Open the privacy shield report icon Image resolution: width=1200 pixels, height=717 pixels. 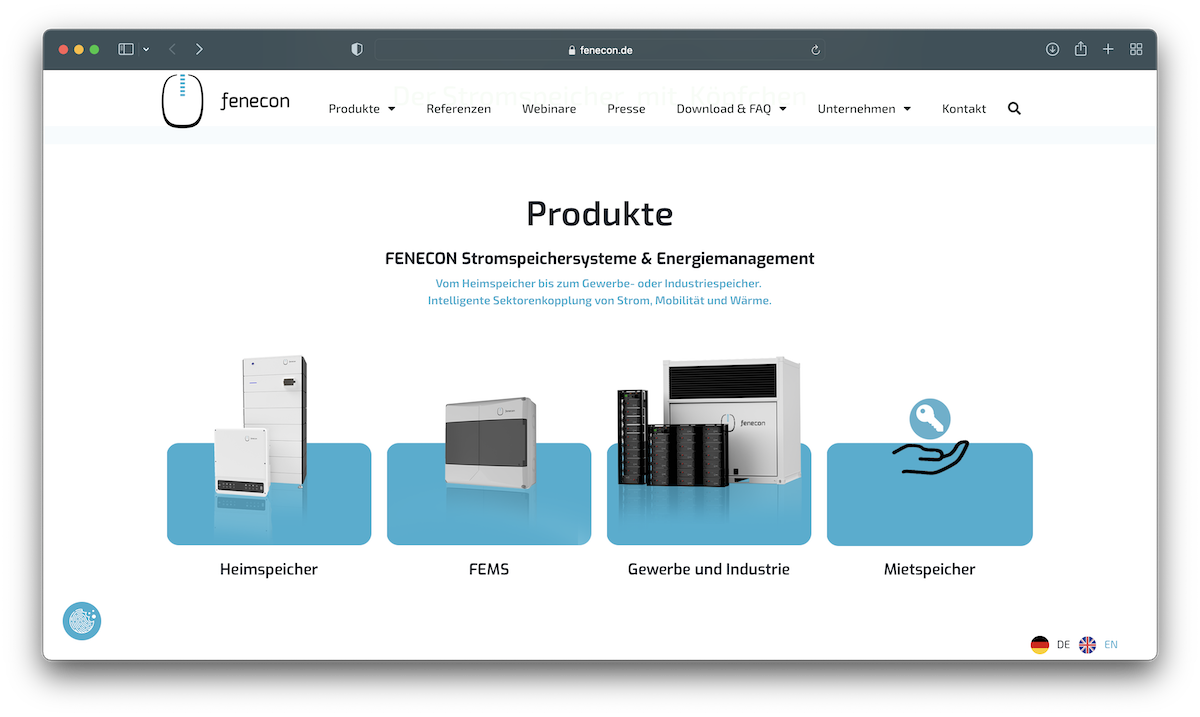tap(357, 49)
